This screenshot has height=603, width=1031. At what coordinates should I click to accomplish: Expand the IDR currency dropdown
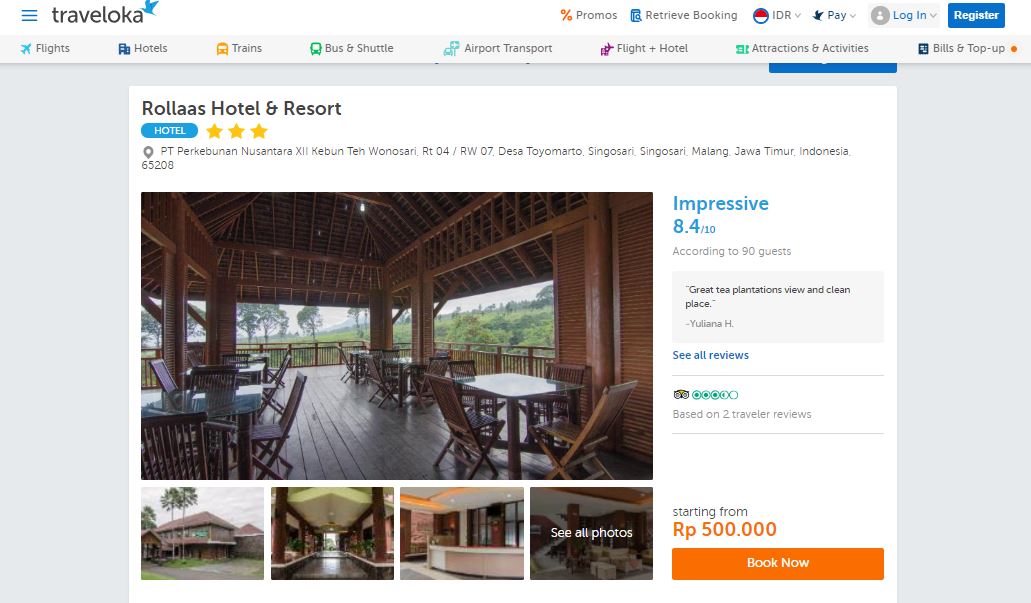coord(777,15)
